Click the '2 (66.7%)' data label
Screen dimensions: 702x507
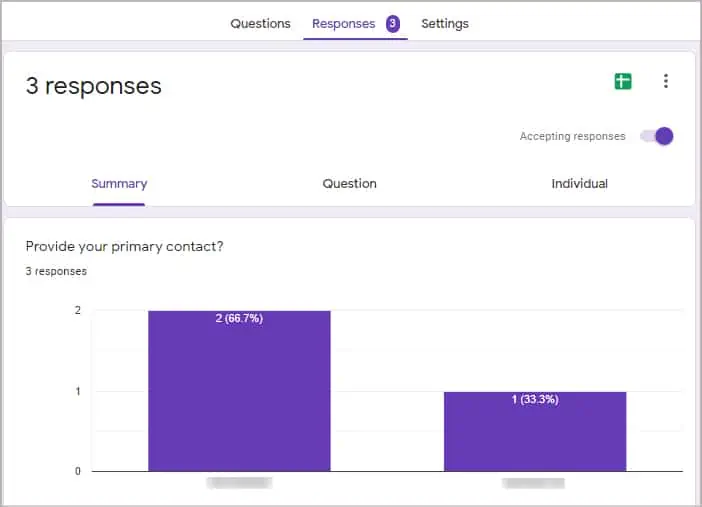pyautogui.click(x=239, y=318)
